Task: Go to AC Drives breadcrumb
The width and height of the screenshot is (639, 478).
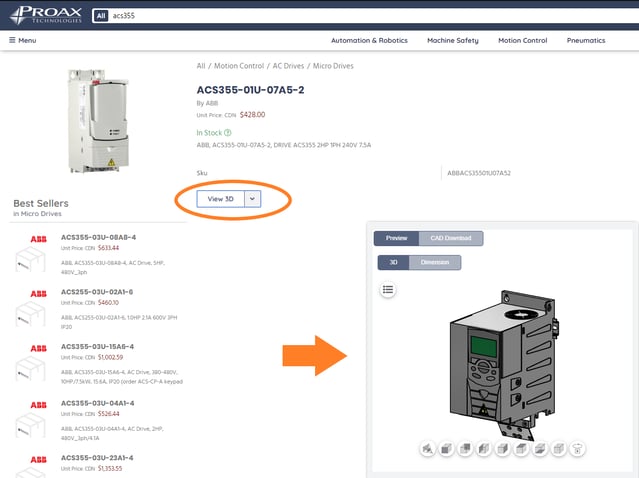Action: coord(288,66)
